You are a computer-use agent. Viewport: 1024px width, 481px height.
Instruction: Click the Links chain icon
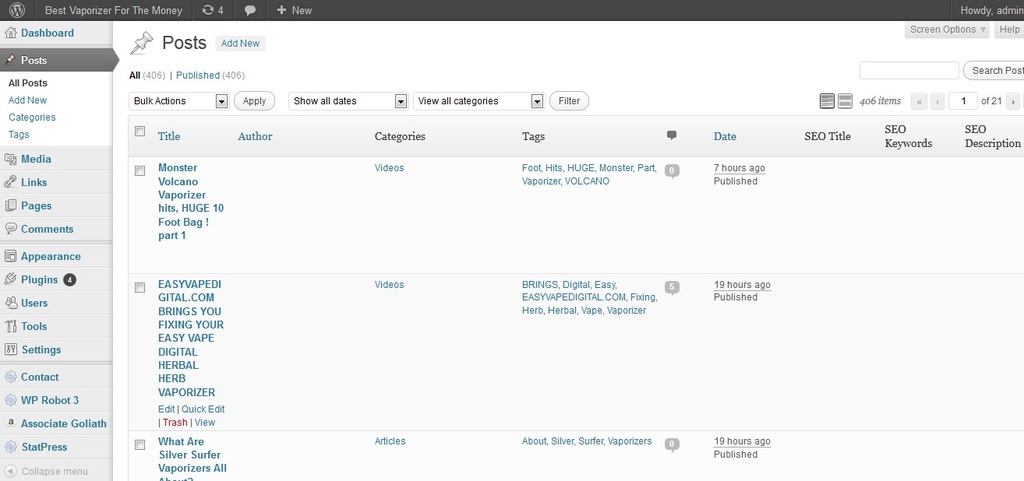coord(10,182)
